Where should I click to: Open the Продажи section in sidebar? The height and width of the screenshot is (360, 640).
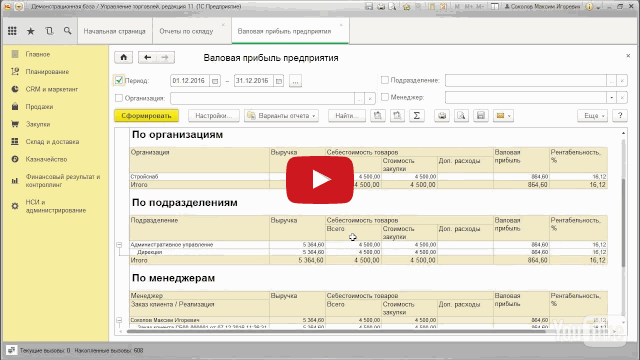tap(39, 107)
